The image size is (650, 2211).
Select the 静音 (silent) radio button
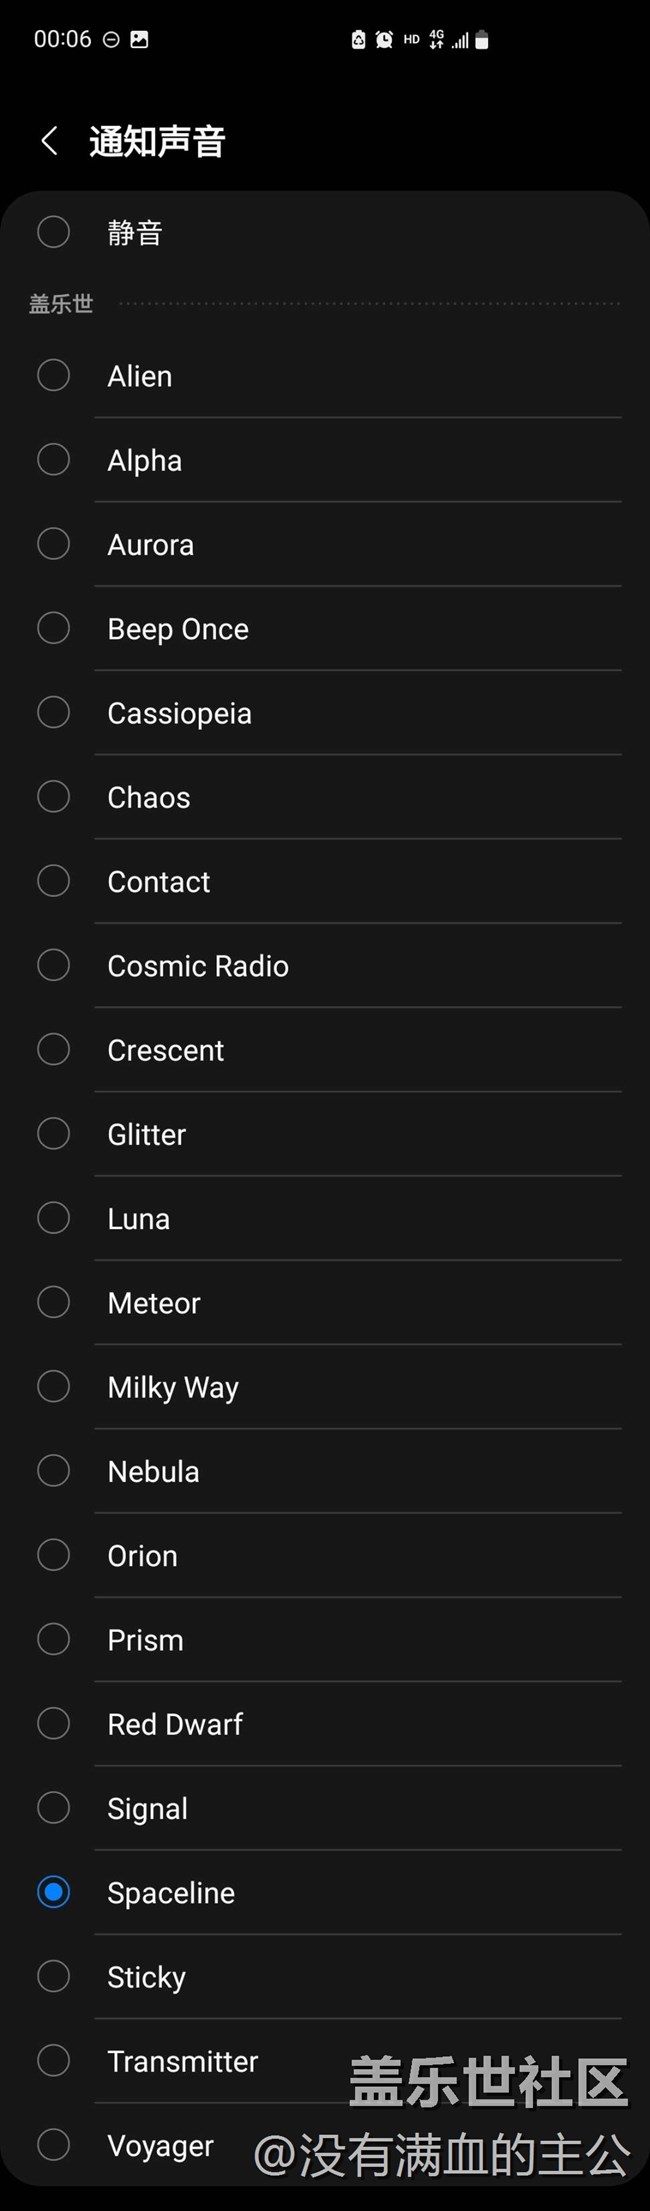click(53, 232)
